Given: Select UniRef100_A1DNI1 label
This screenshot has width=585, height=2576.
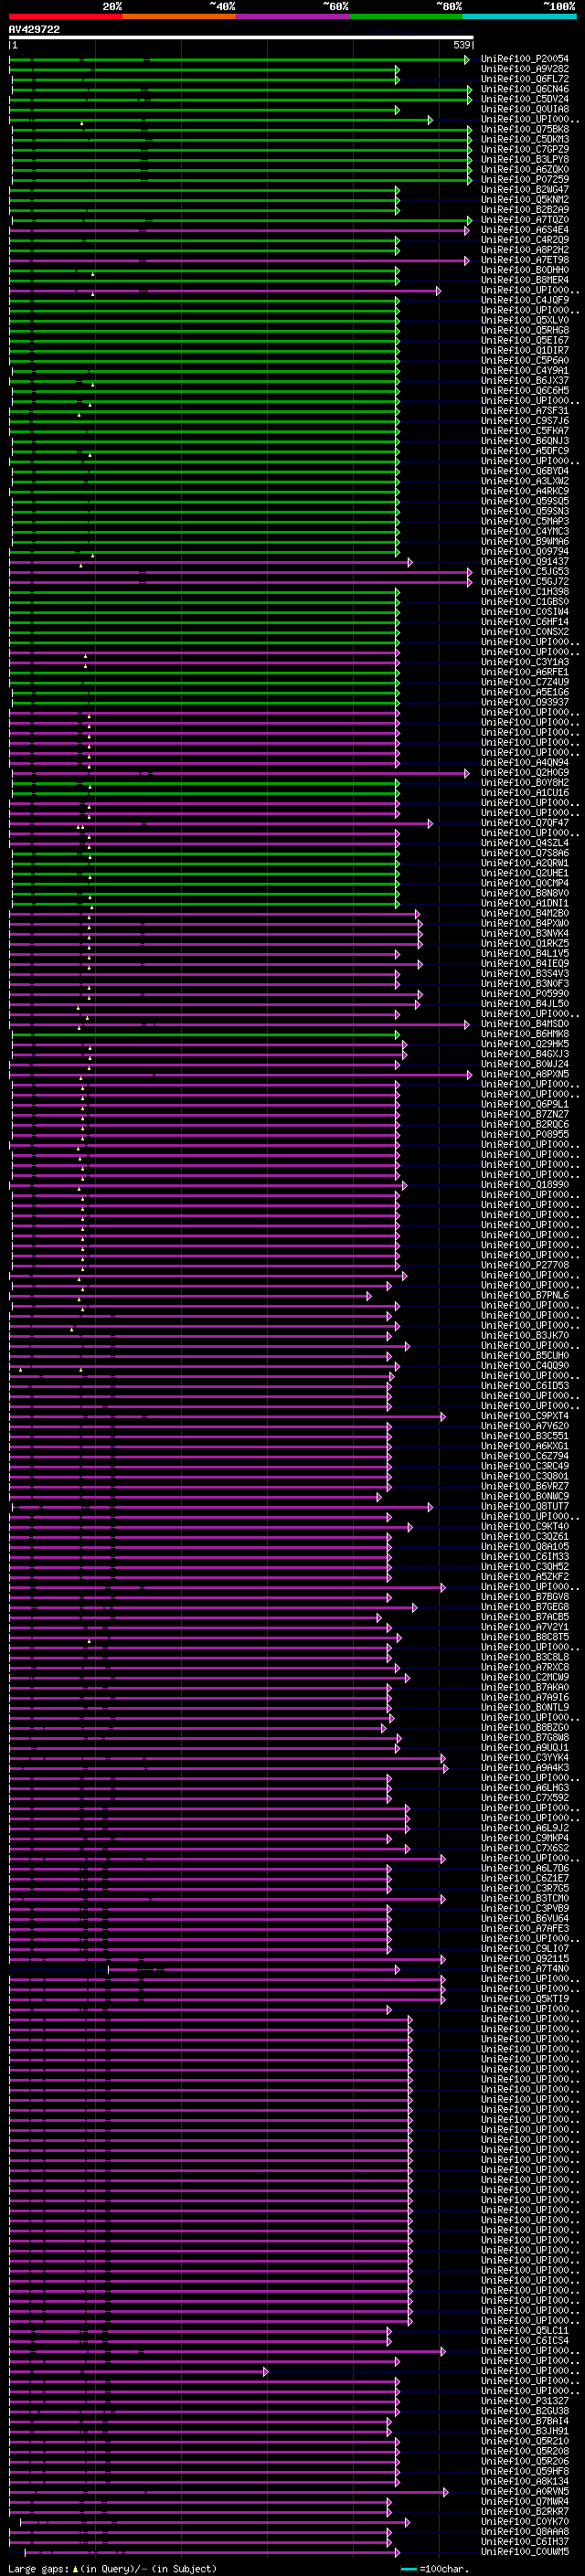Looking at the screenshot, I should tap(525, 902).
